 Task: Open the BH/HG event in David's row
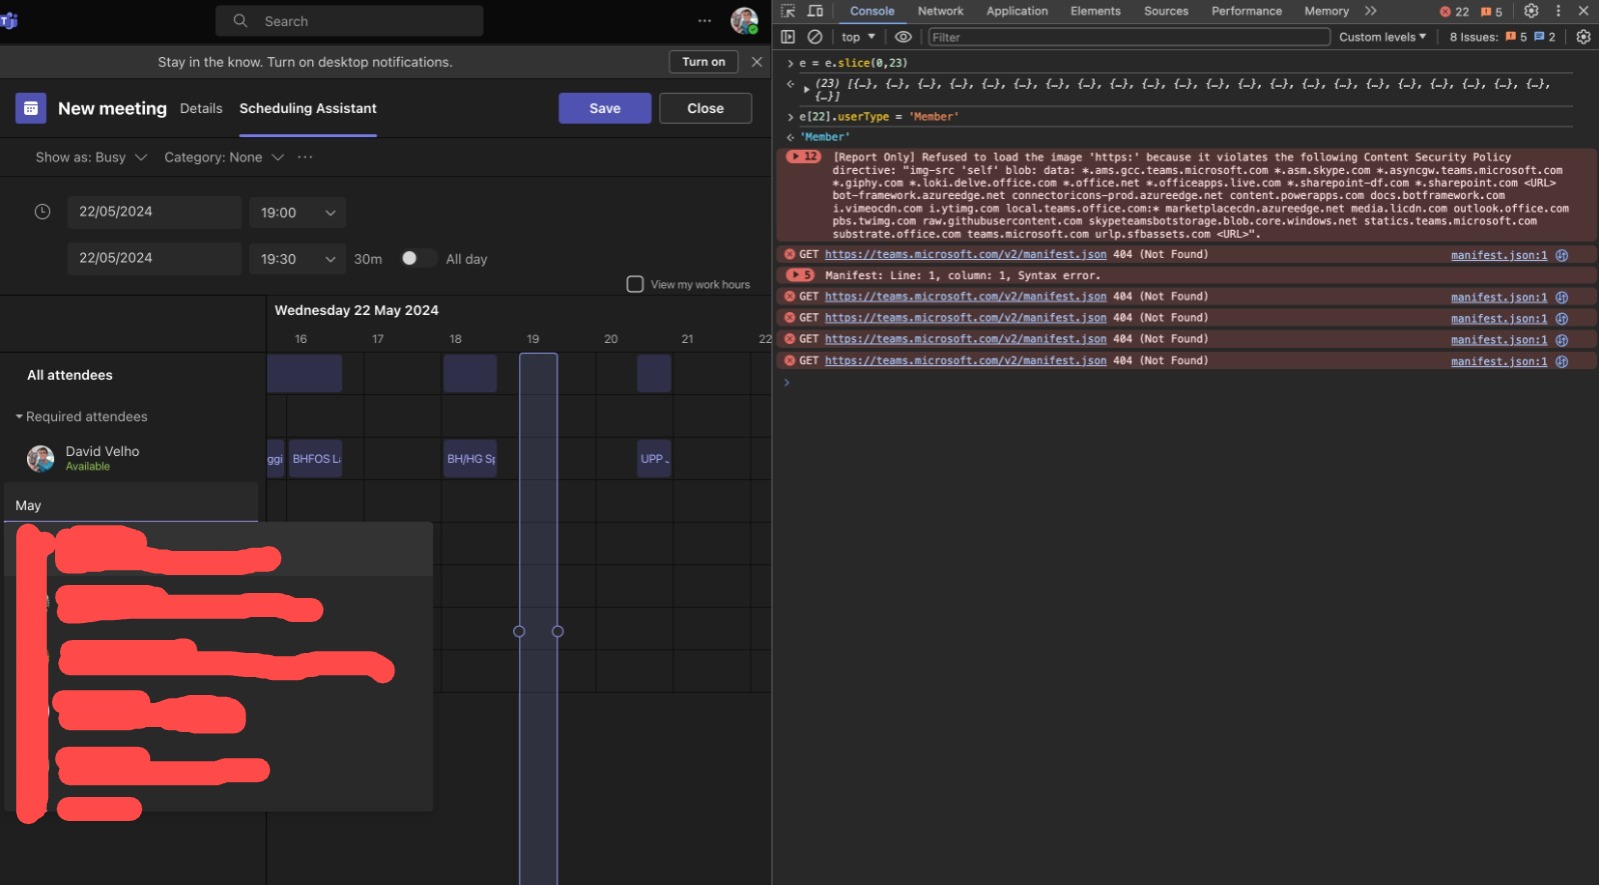(x=470, y=458)
